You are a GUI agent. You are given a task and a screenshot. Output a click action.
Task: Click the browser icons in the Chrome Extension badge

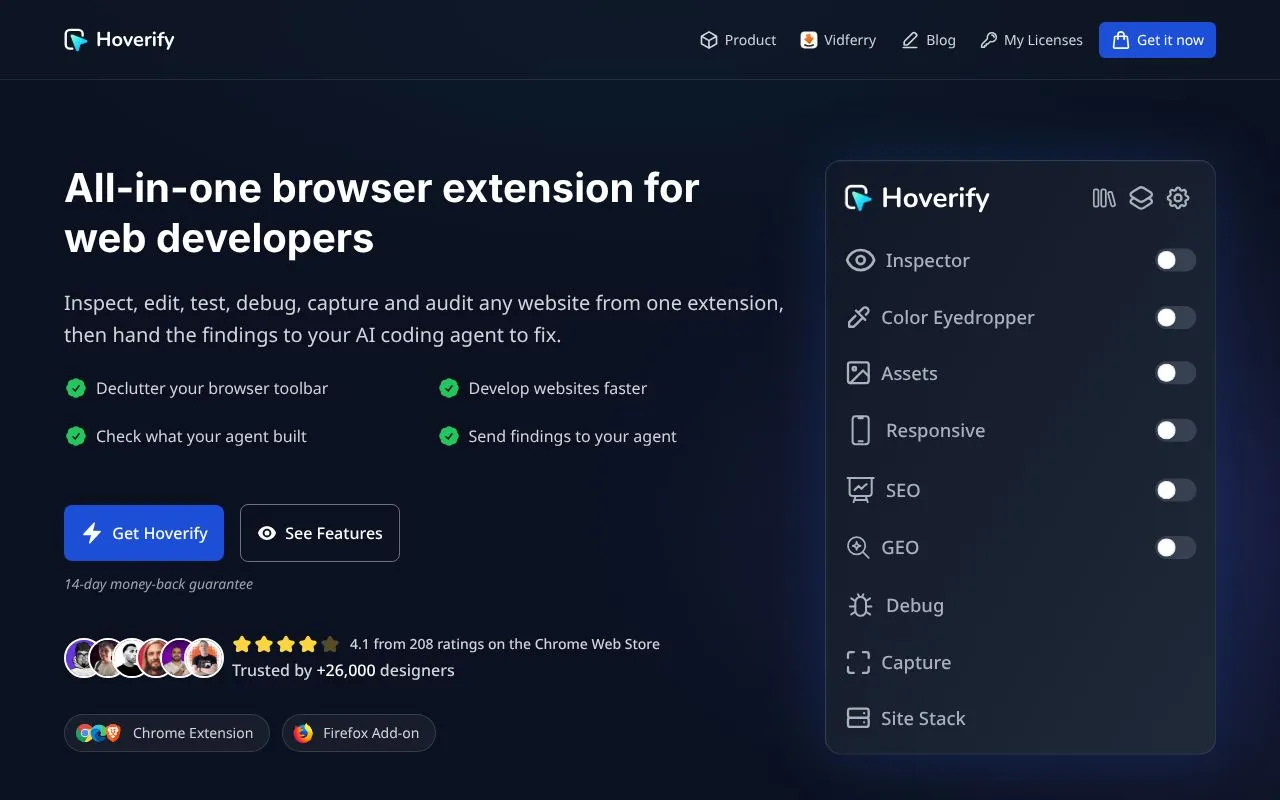coord(99,733)
